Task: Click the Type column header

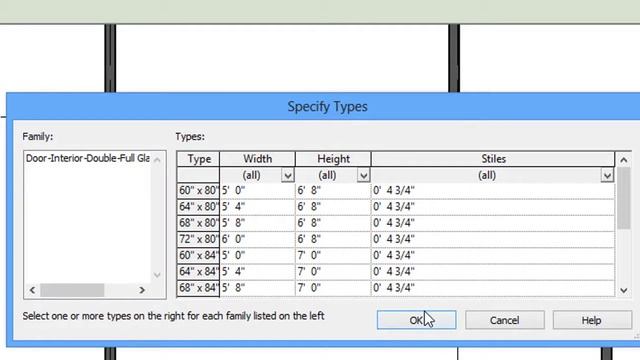Action: click(x=198, y=159)
